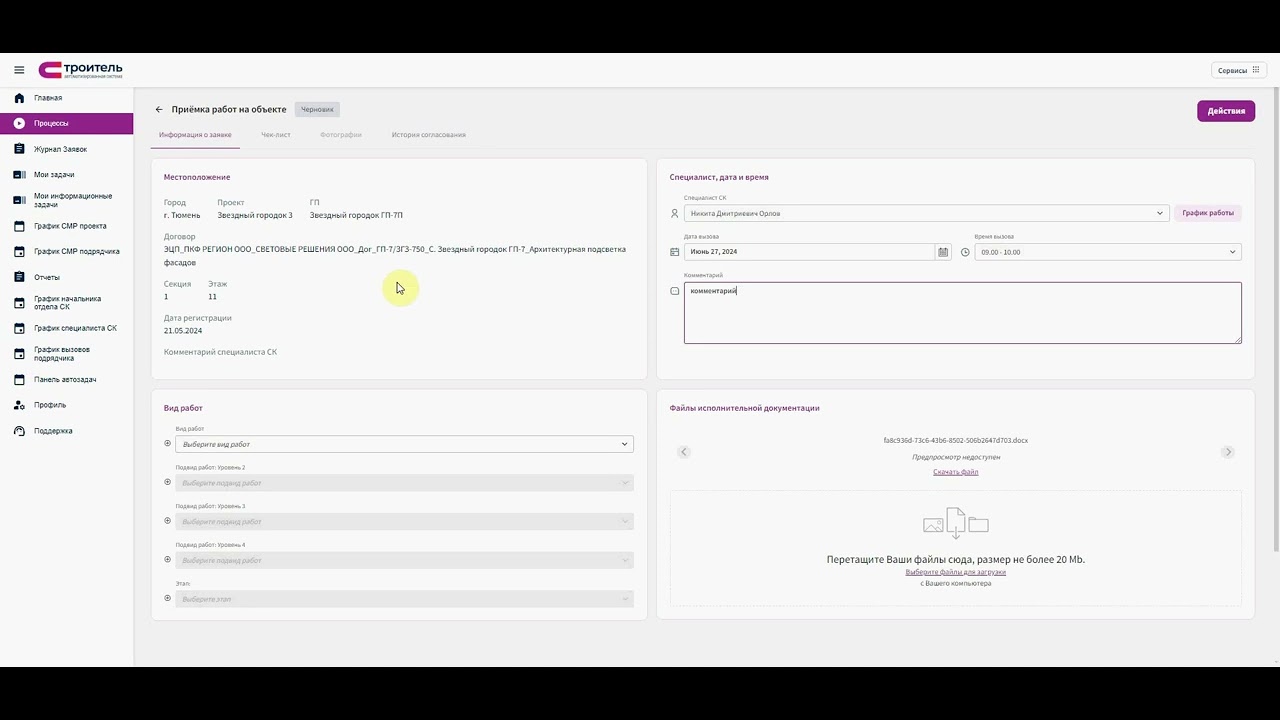Open the Подвид работ Уровень 2 dropdown
The width and height of the screenshot is (1280, 720).
click(404, 483)
